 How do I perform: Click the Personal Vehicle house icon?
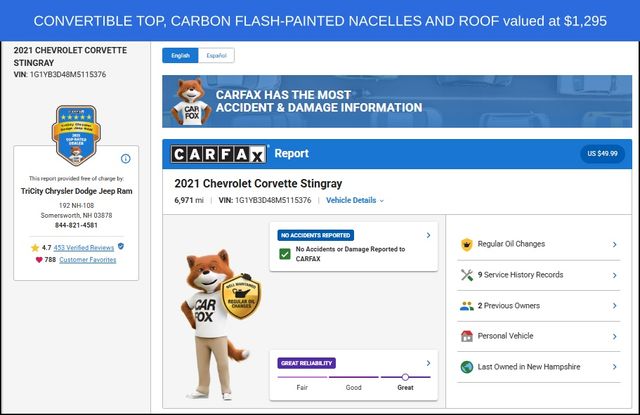pyautogui.click(x=467, y=336)
